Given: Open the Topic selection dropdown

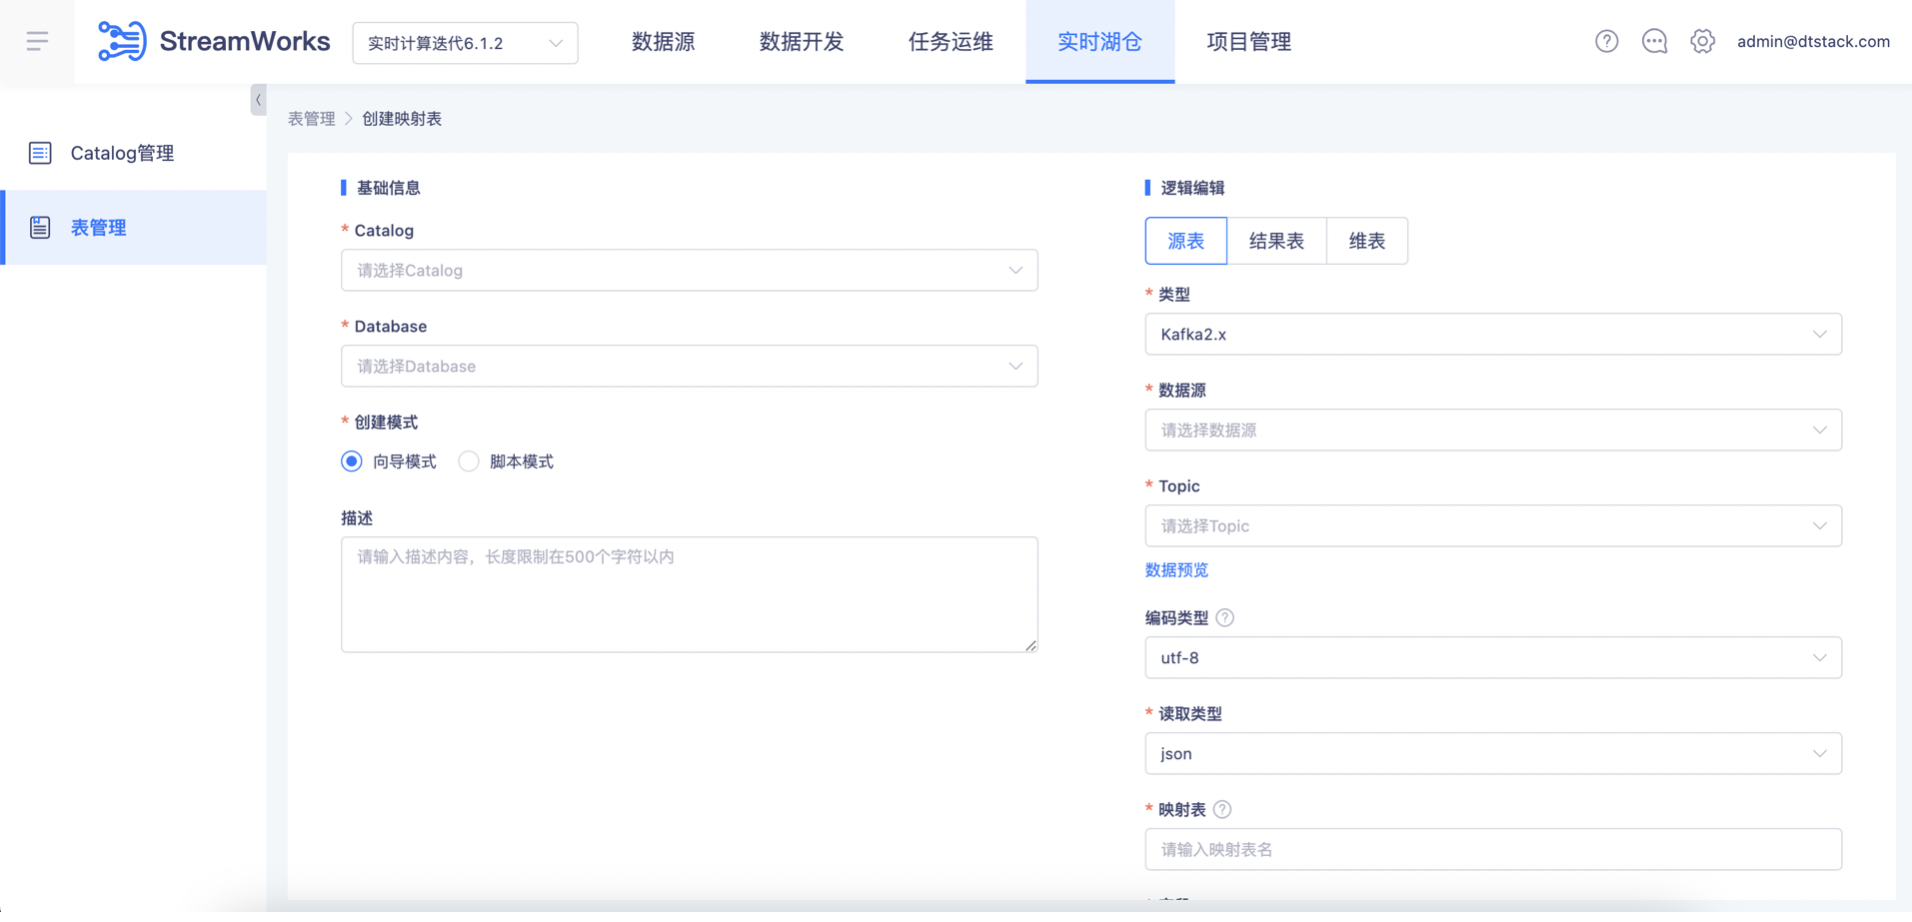Looking at the screenshot, I should (x=1493, y=526).
